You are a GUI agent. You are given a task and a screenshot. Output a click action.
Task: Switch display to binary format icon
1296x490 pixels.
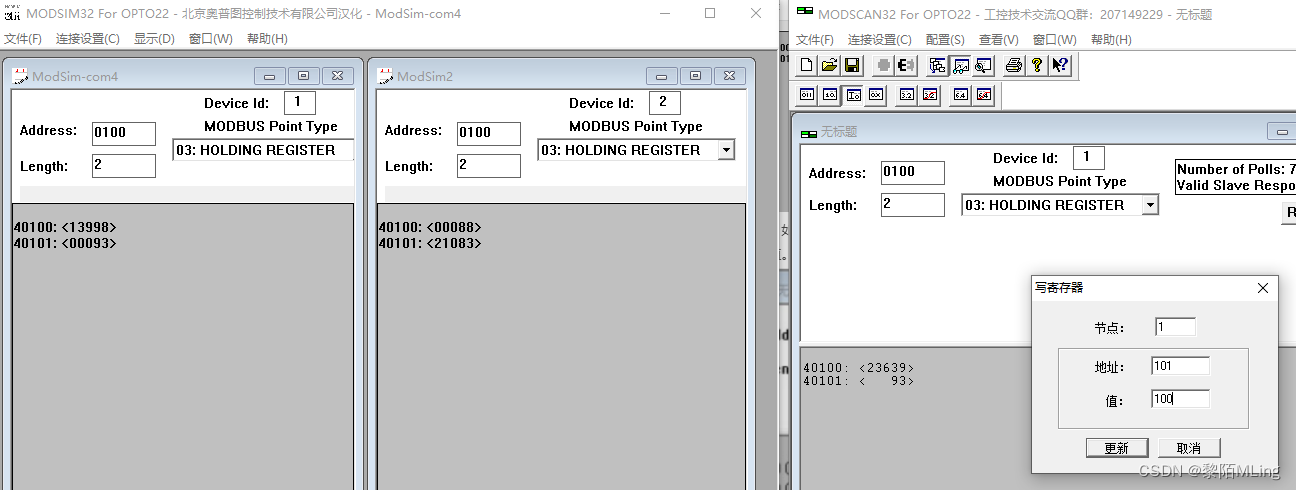coord(807,95)
